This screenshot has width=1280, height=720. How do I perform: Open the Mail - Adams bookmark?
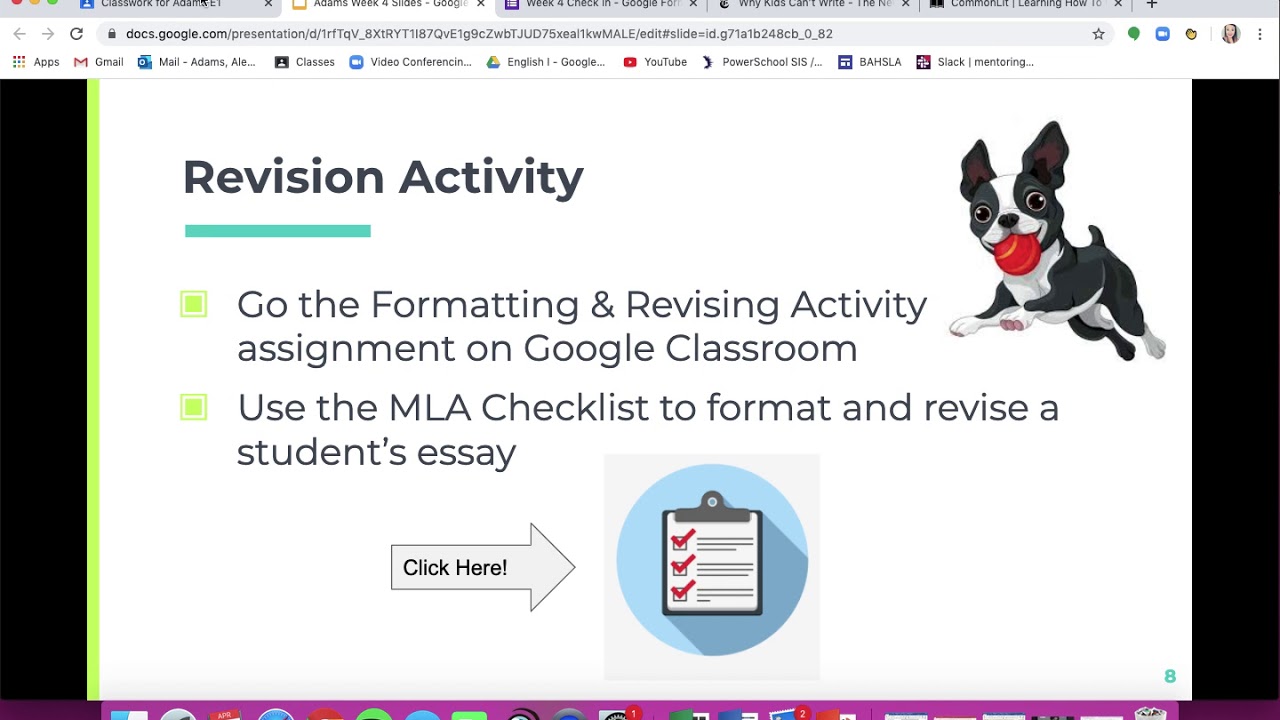click(197, 62)
